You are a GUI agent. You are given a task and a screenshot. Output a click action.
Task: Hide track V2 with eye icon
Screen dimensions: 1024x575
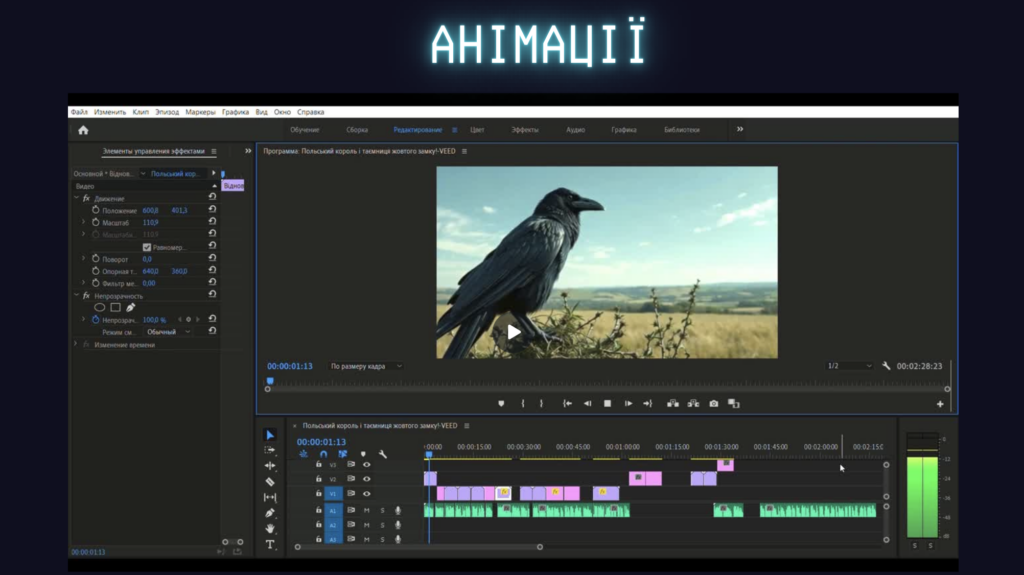tap(366, 479)
